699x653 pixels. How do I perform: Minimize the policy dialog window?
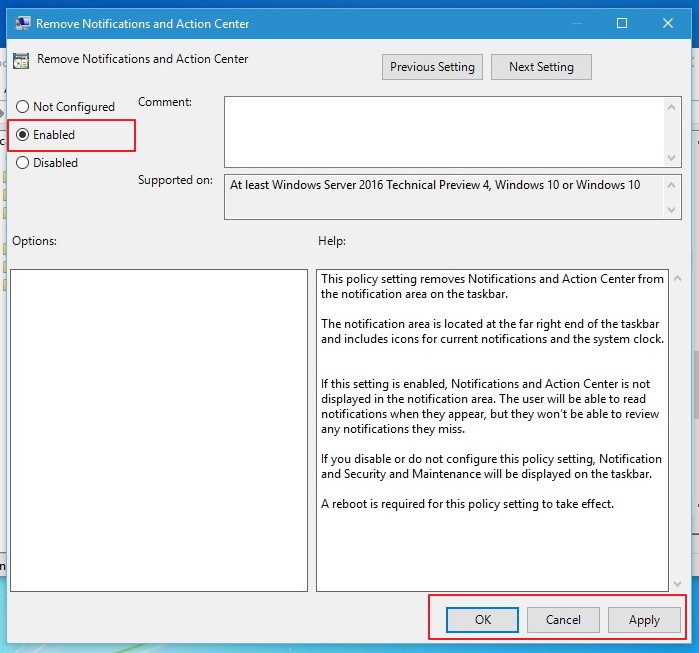click(x=577, y=23)
